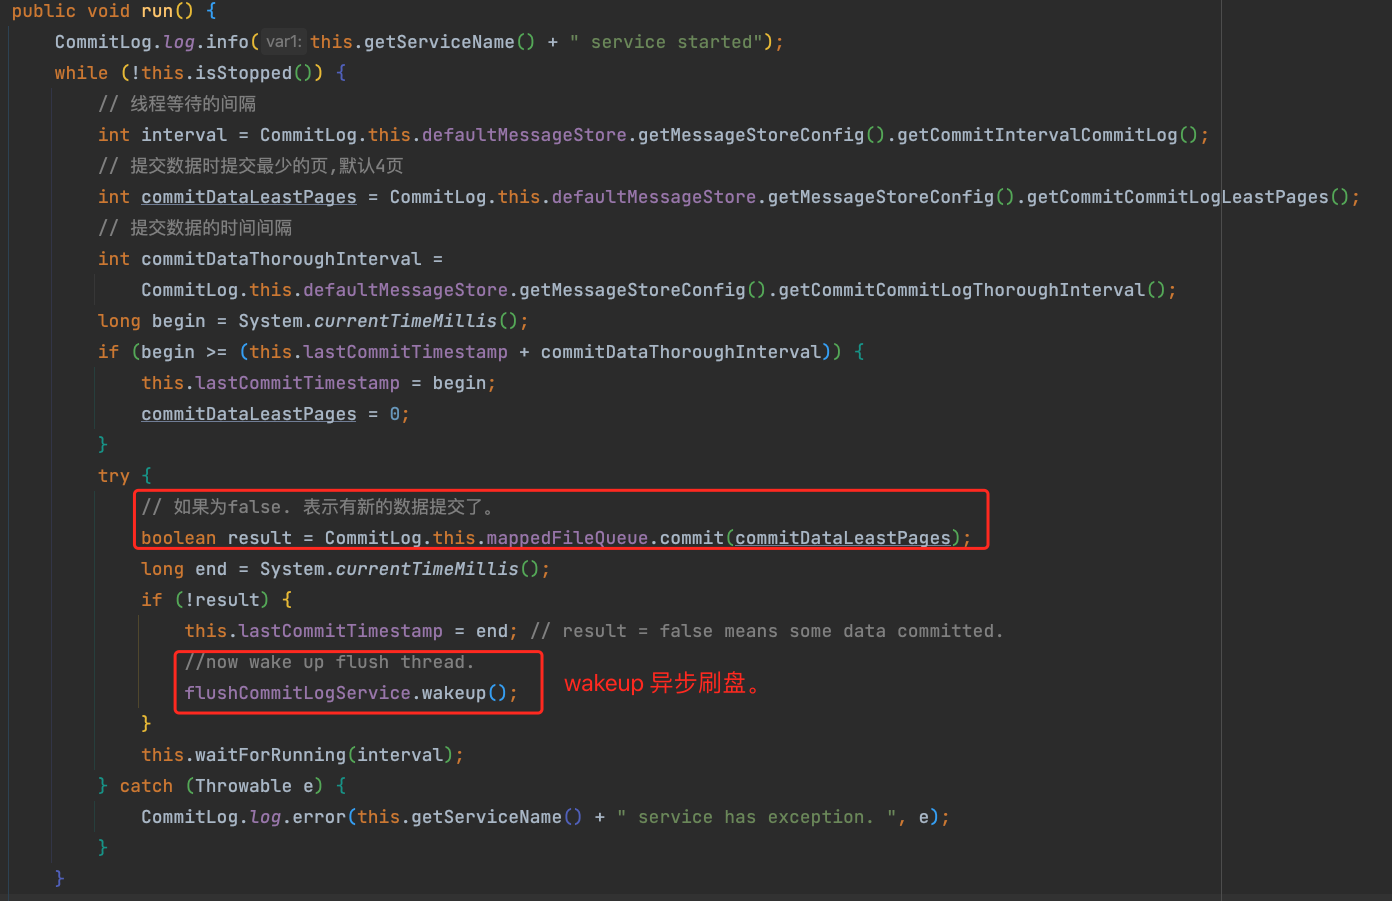Click the comment '提交数据时提交最少的页,默认4页'
This screenshot has height=901, width=1392.
tap(266, 166)
